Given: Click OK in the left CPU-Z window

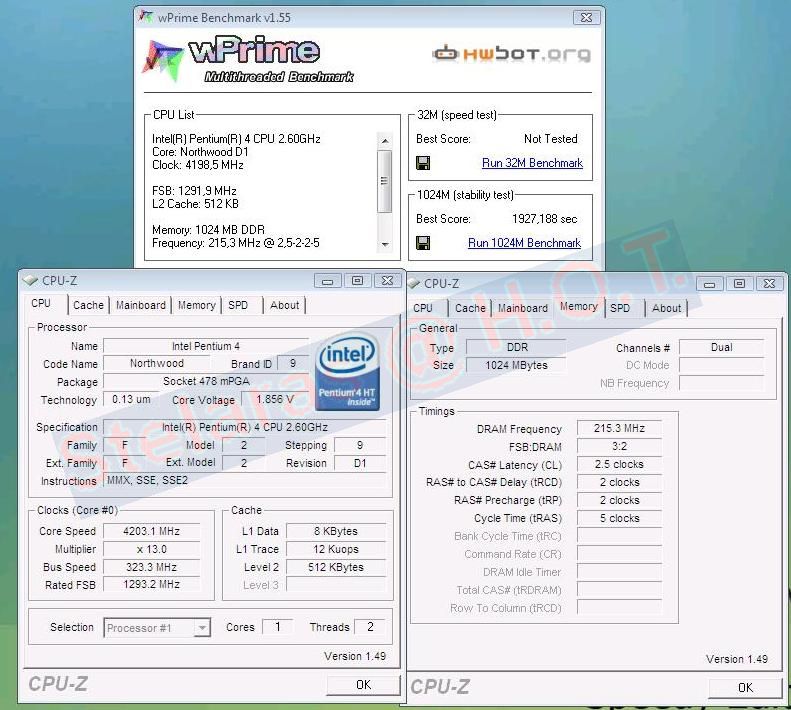Looking at the screenshot, I should tap(363, 685).
